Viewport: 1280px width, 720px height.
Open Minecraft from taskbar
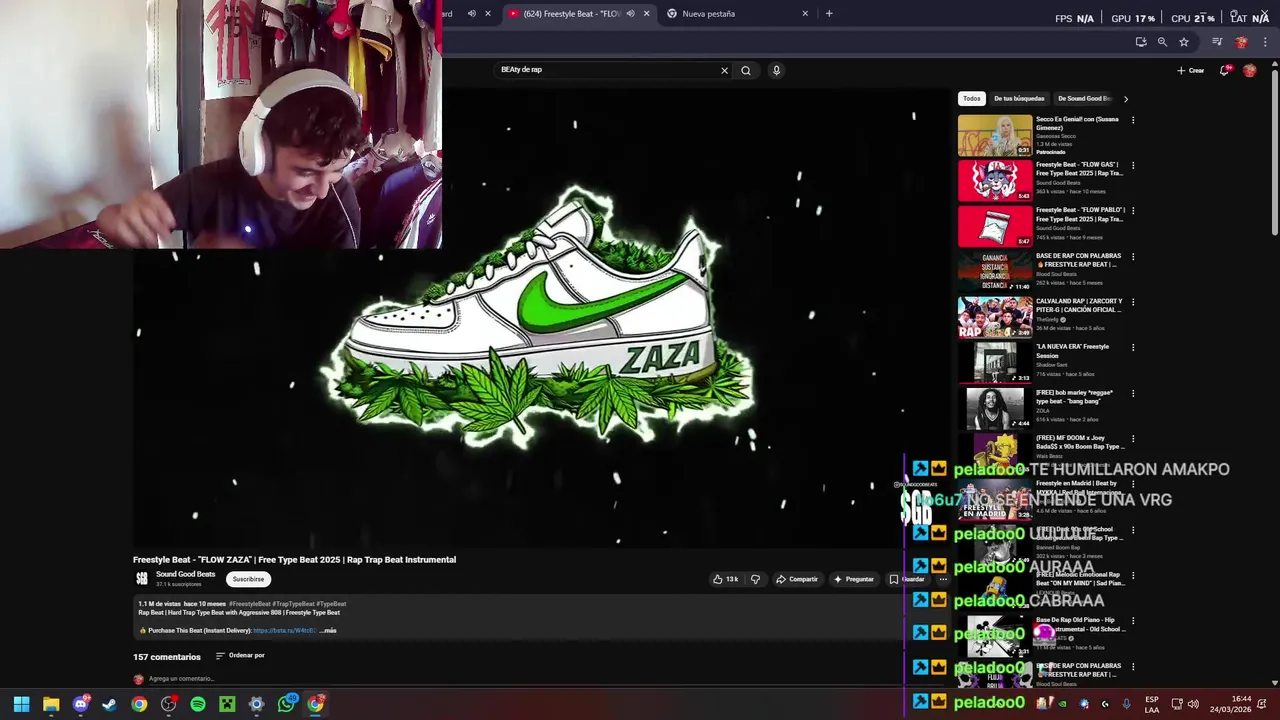tap(227, 704)
